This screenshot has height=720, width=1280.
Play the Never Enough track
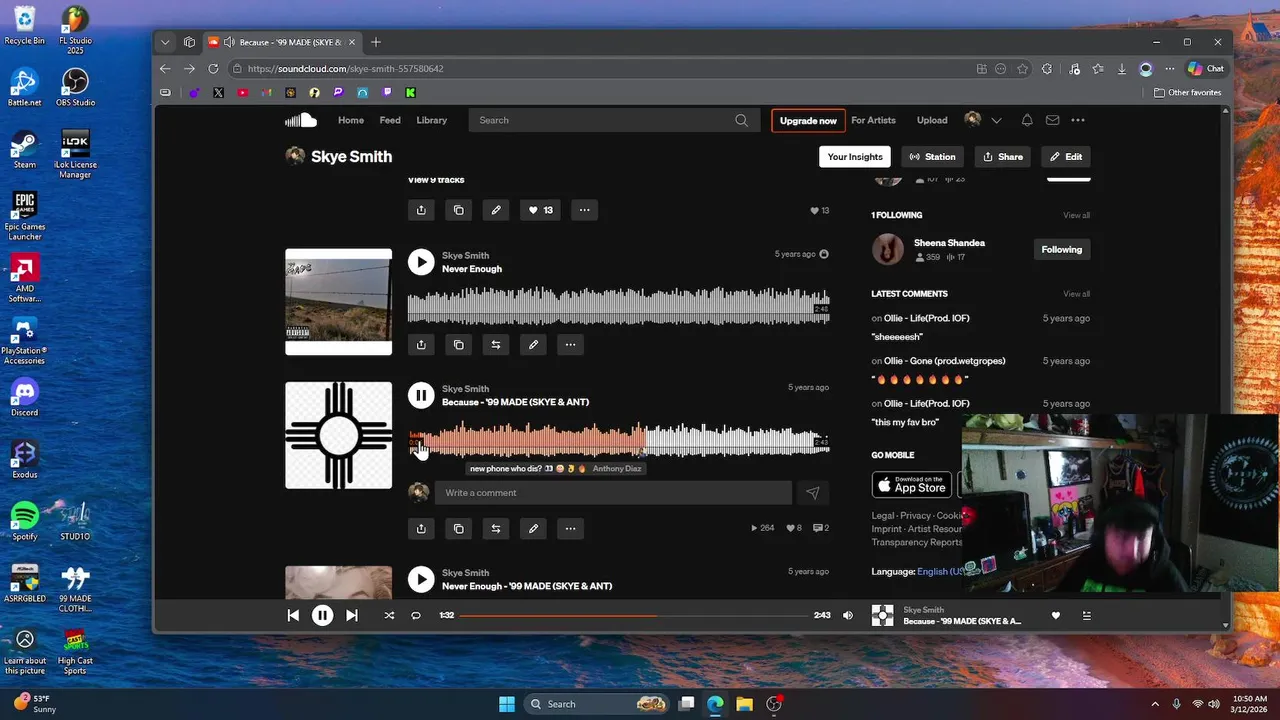[x=421, y=262]
